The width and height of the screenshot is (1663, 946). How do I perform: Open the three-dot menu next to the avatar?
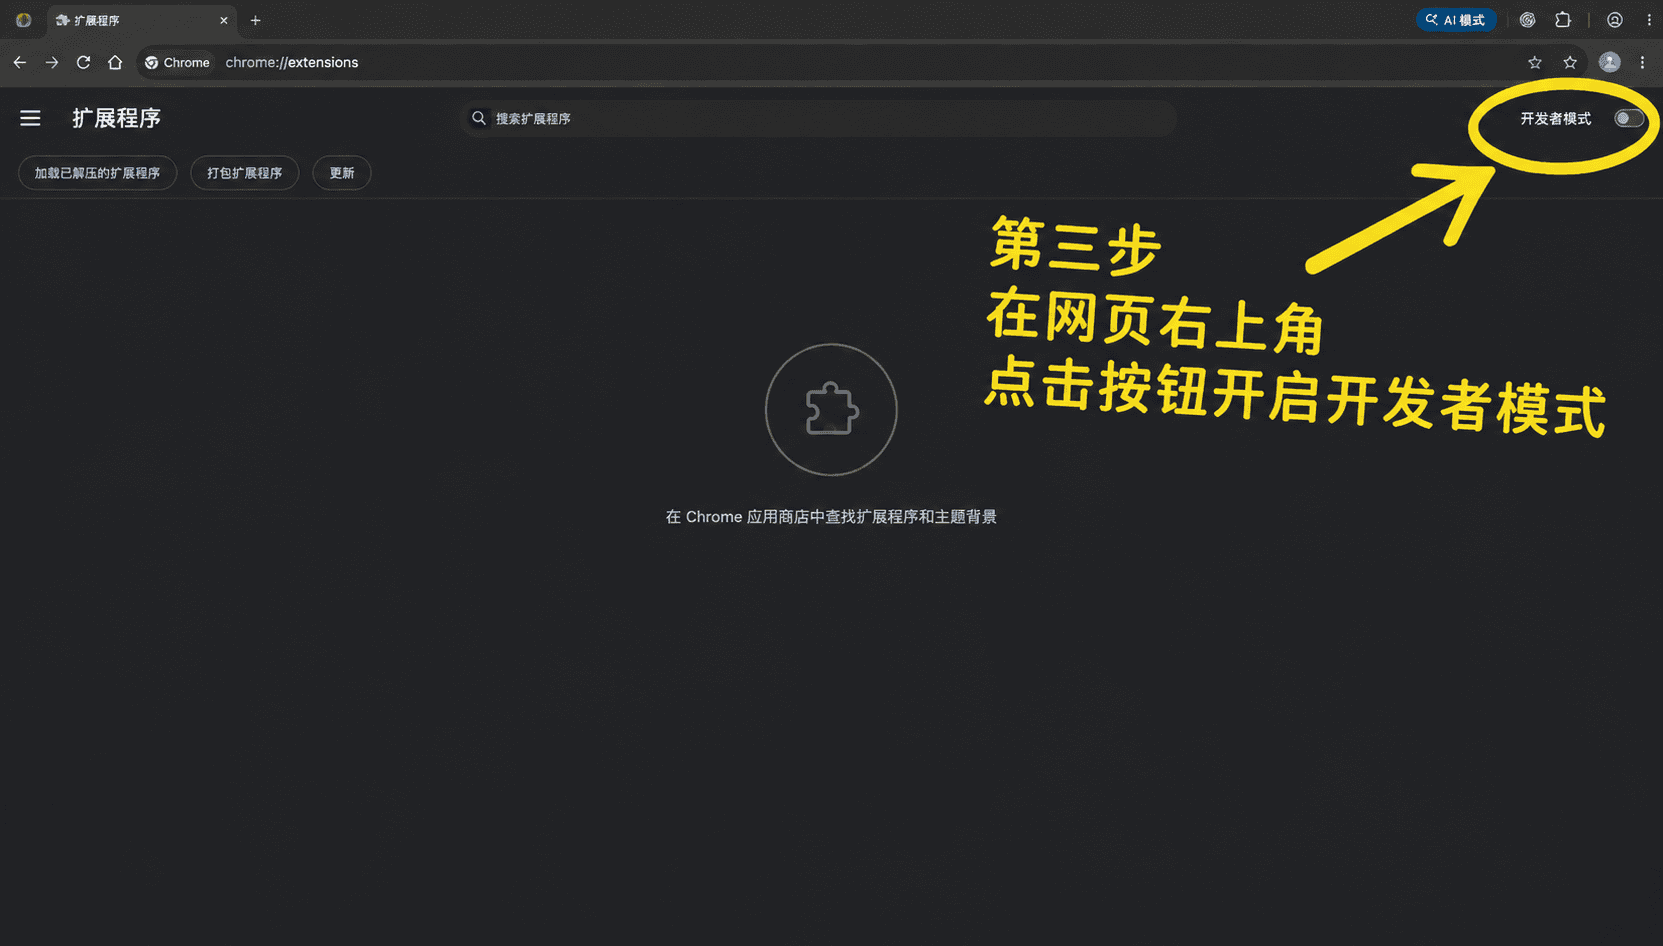pyautogui.click(x=1642, y=62)
